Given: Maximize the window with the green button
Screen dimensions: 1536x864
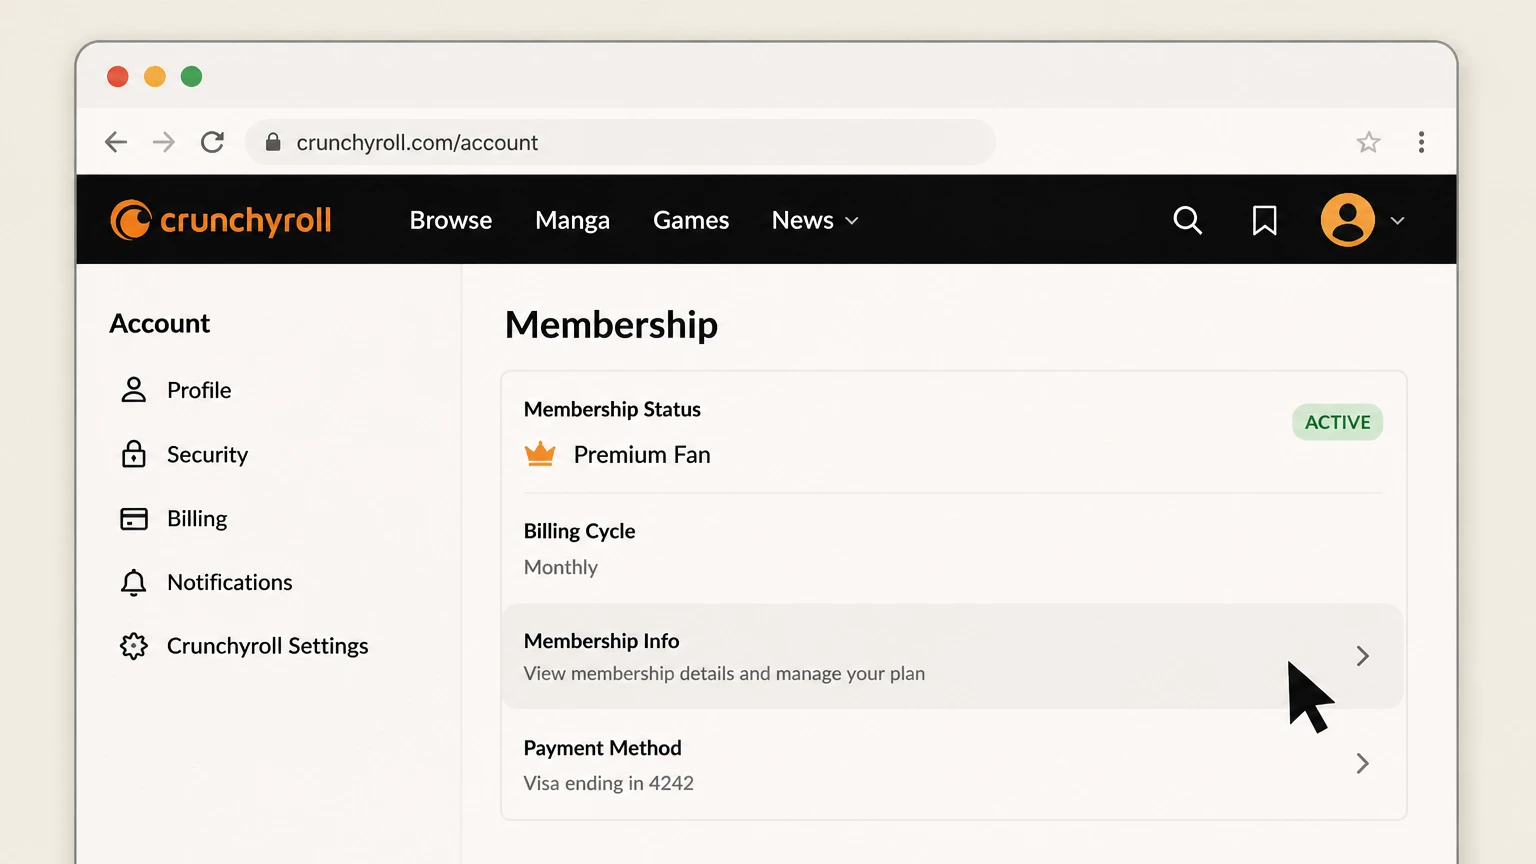Looking at the screenshot, I should [191, 76].
